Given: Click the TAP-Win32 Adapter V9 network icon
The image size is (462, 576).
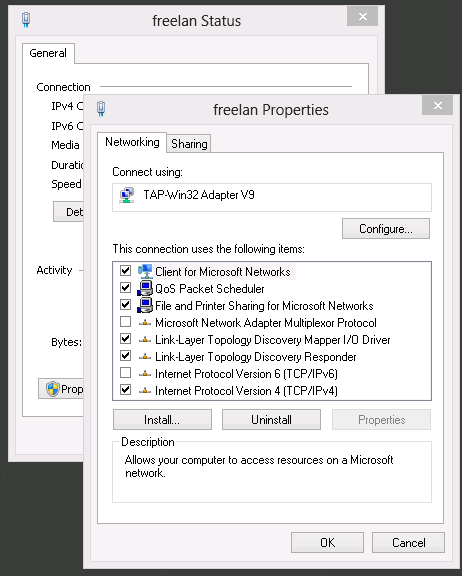Looking at the screenshot, I should 127,195.
